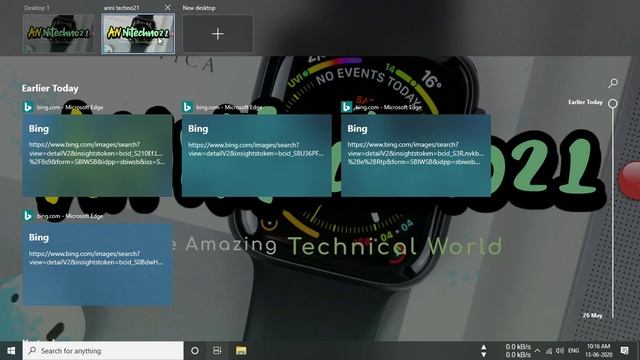Click ENG language indicator

point(573,351)
